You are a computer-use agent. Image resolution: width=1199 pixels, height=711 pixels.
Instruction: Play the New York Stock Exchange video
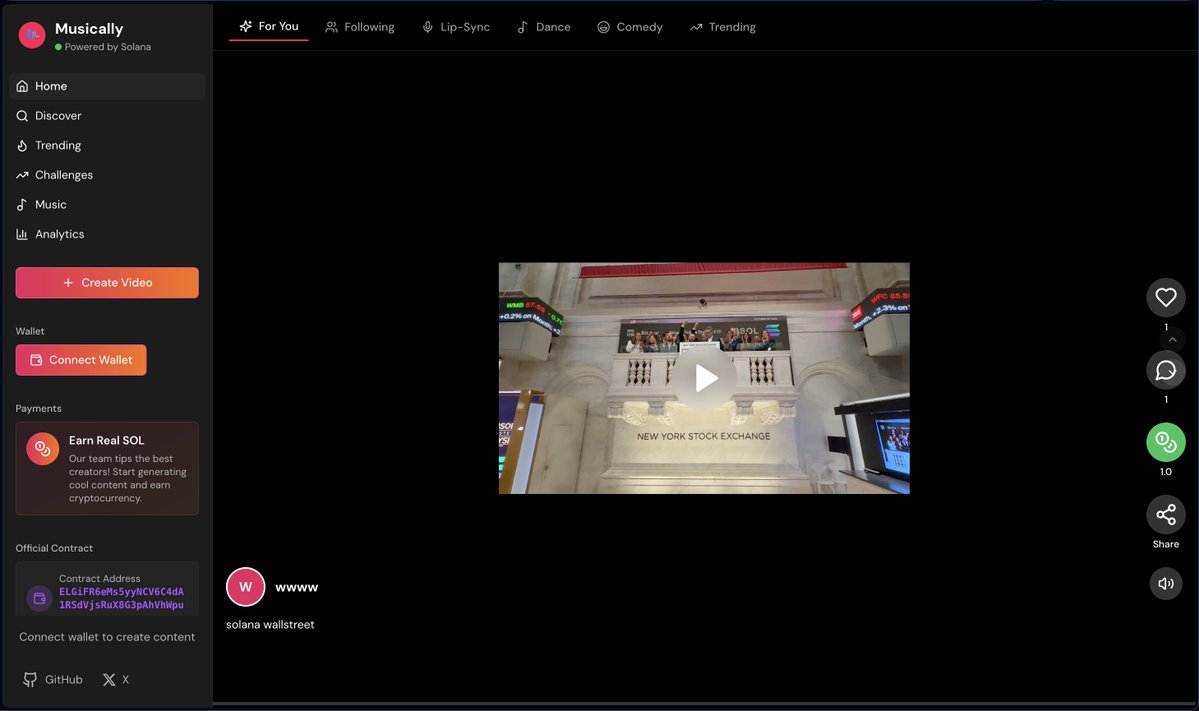coord(705,378)
